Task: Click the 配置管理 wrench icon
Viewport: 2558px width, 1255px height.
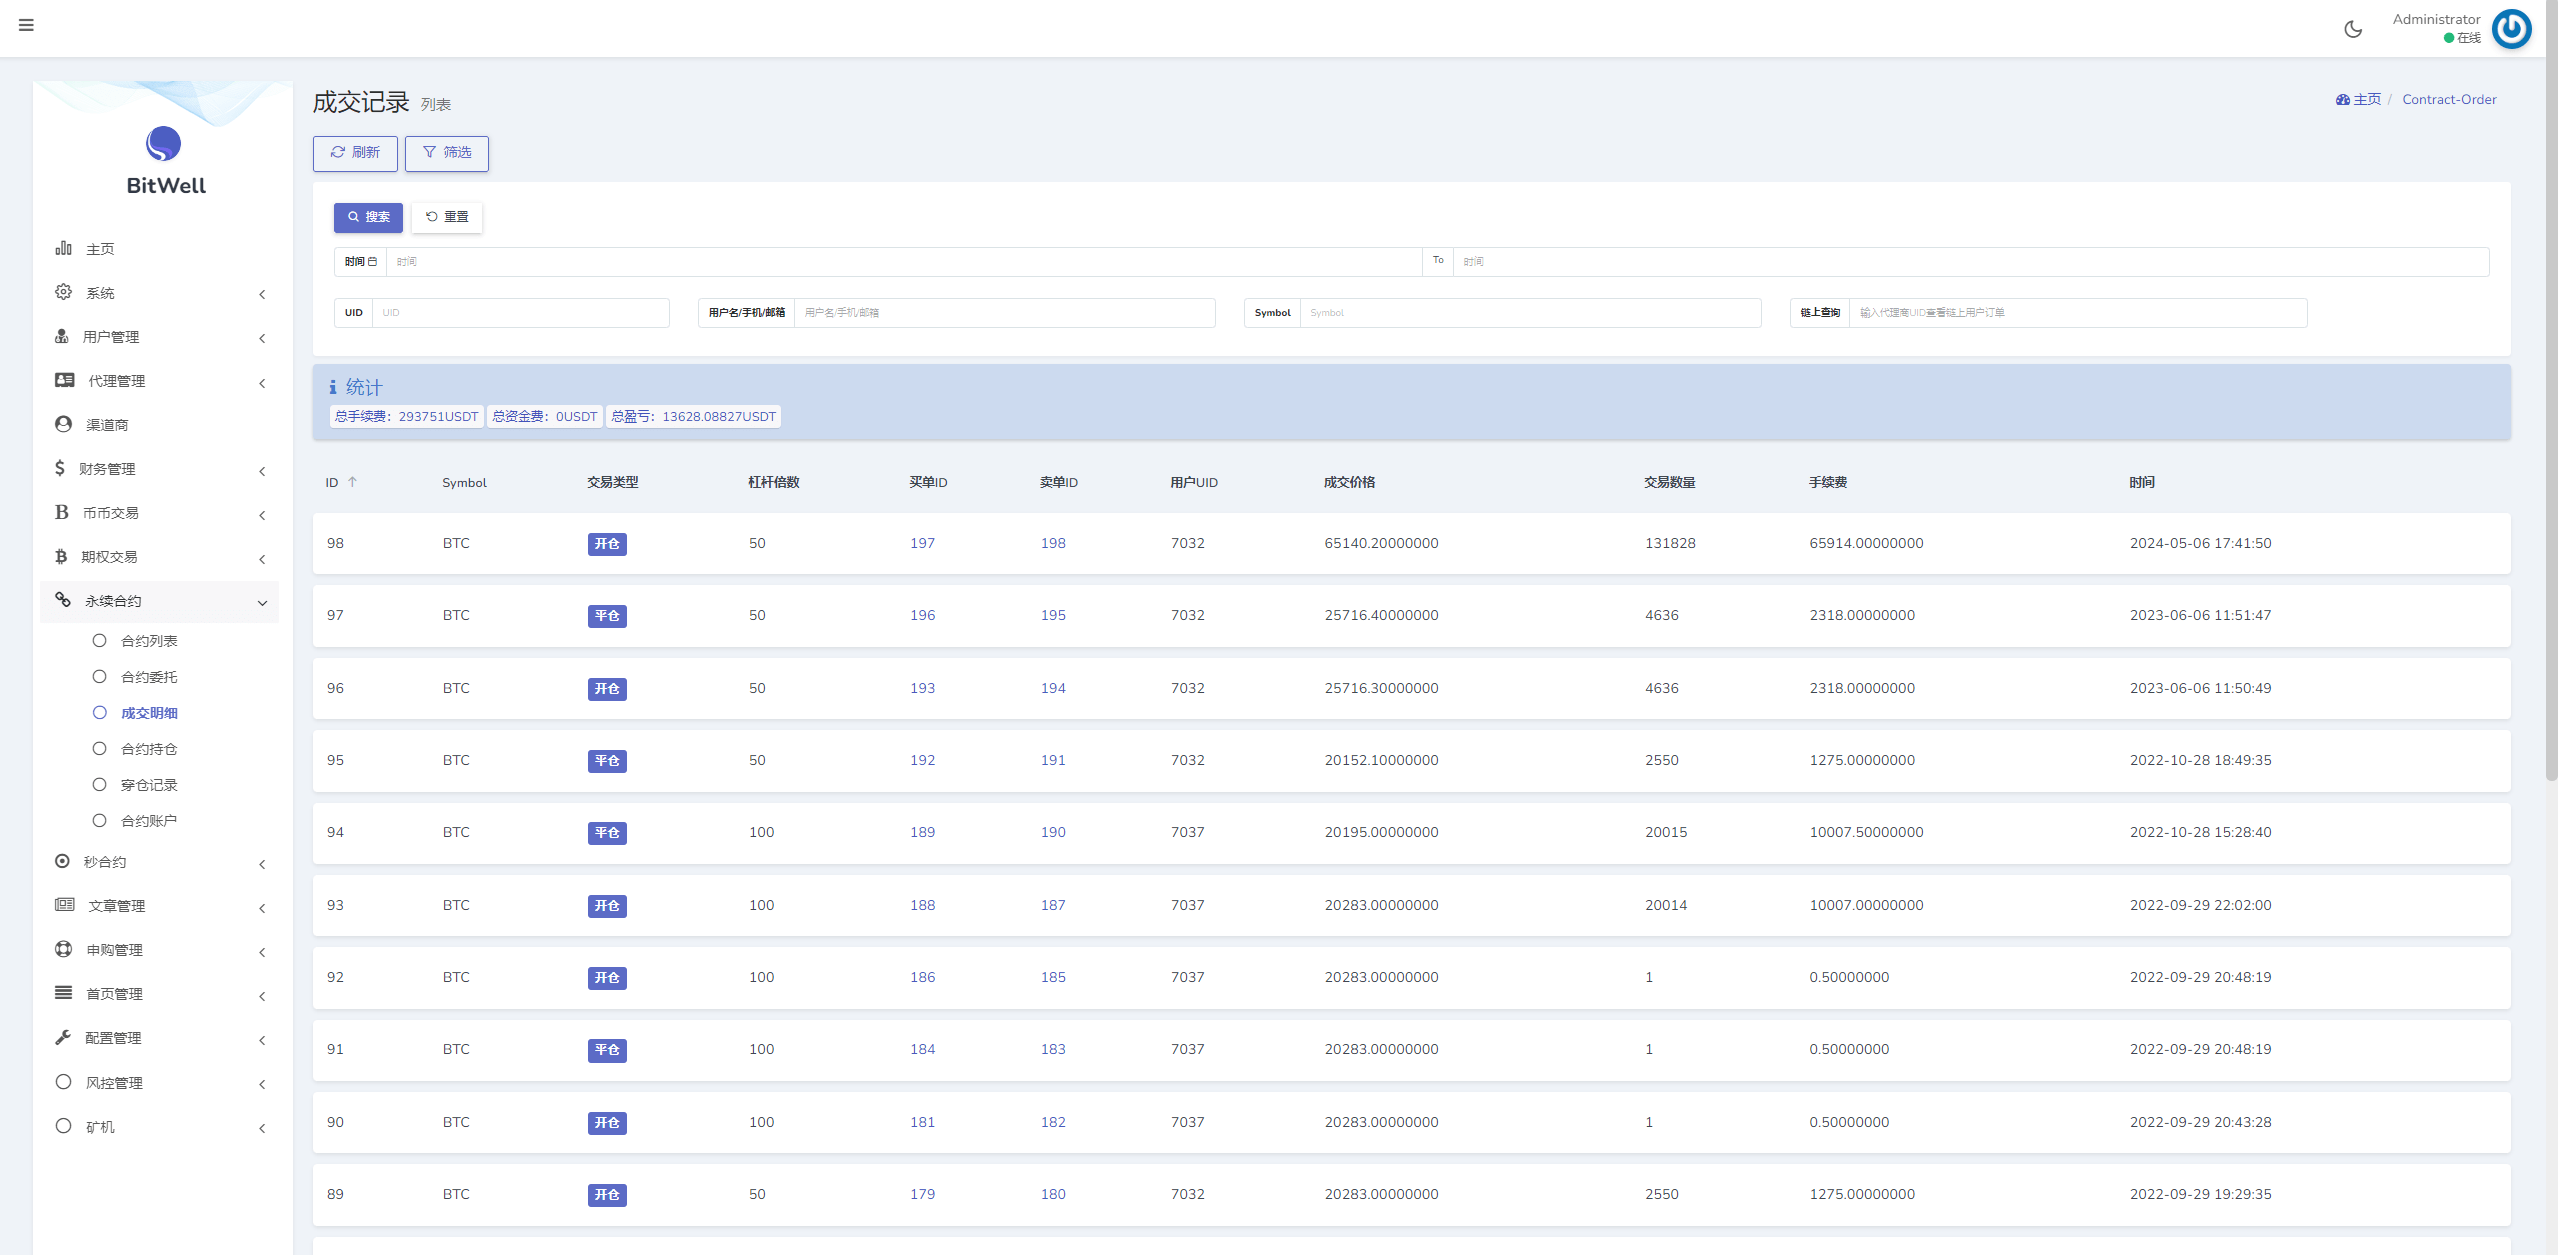Action: coord(63,1037)
